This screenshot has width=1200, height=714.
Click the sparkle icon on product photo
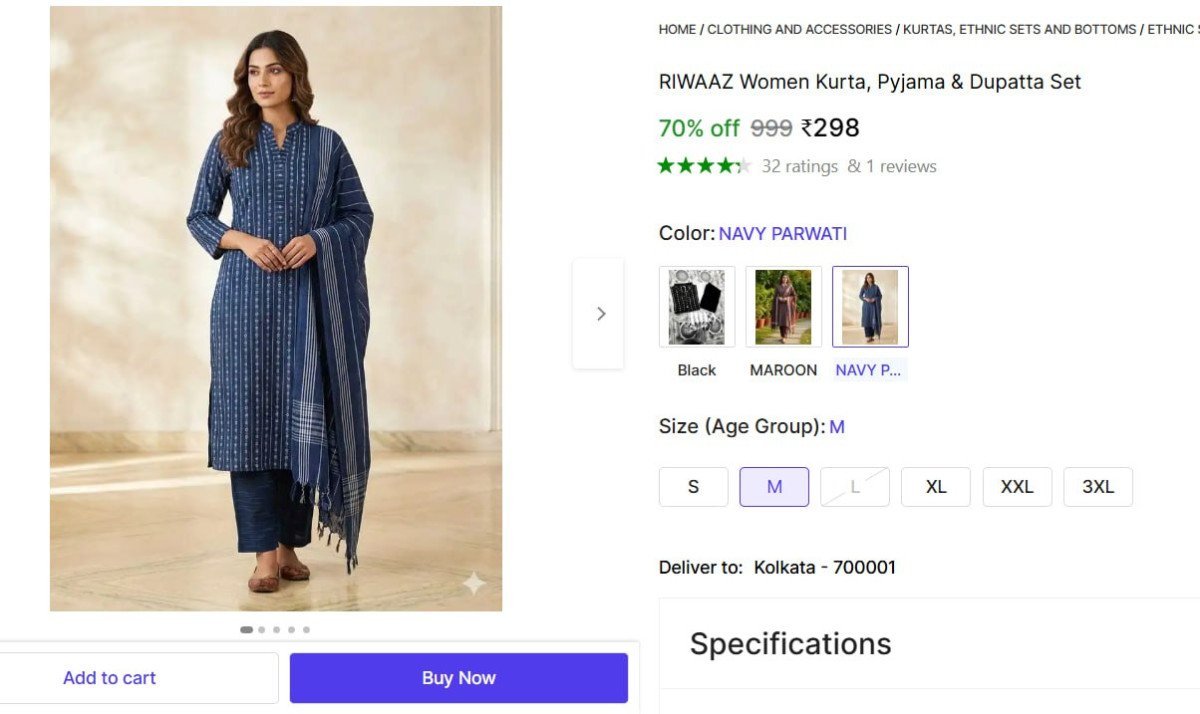pos(473,583)
